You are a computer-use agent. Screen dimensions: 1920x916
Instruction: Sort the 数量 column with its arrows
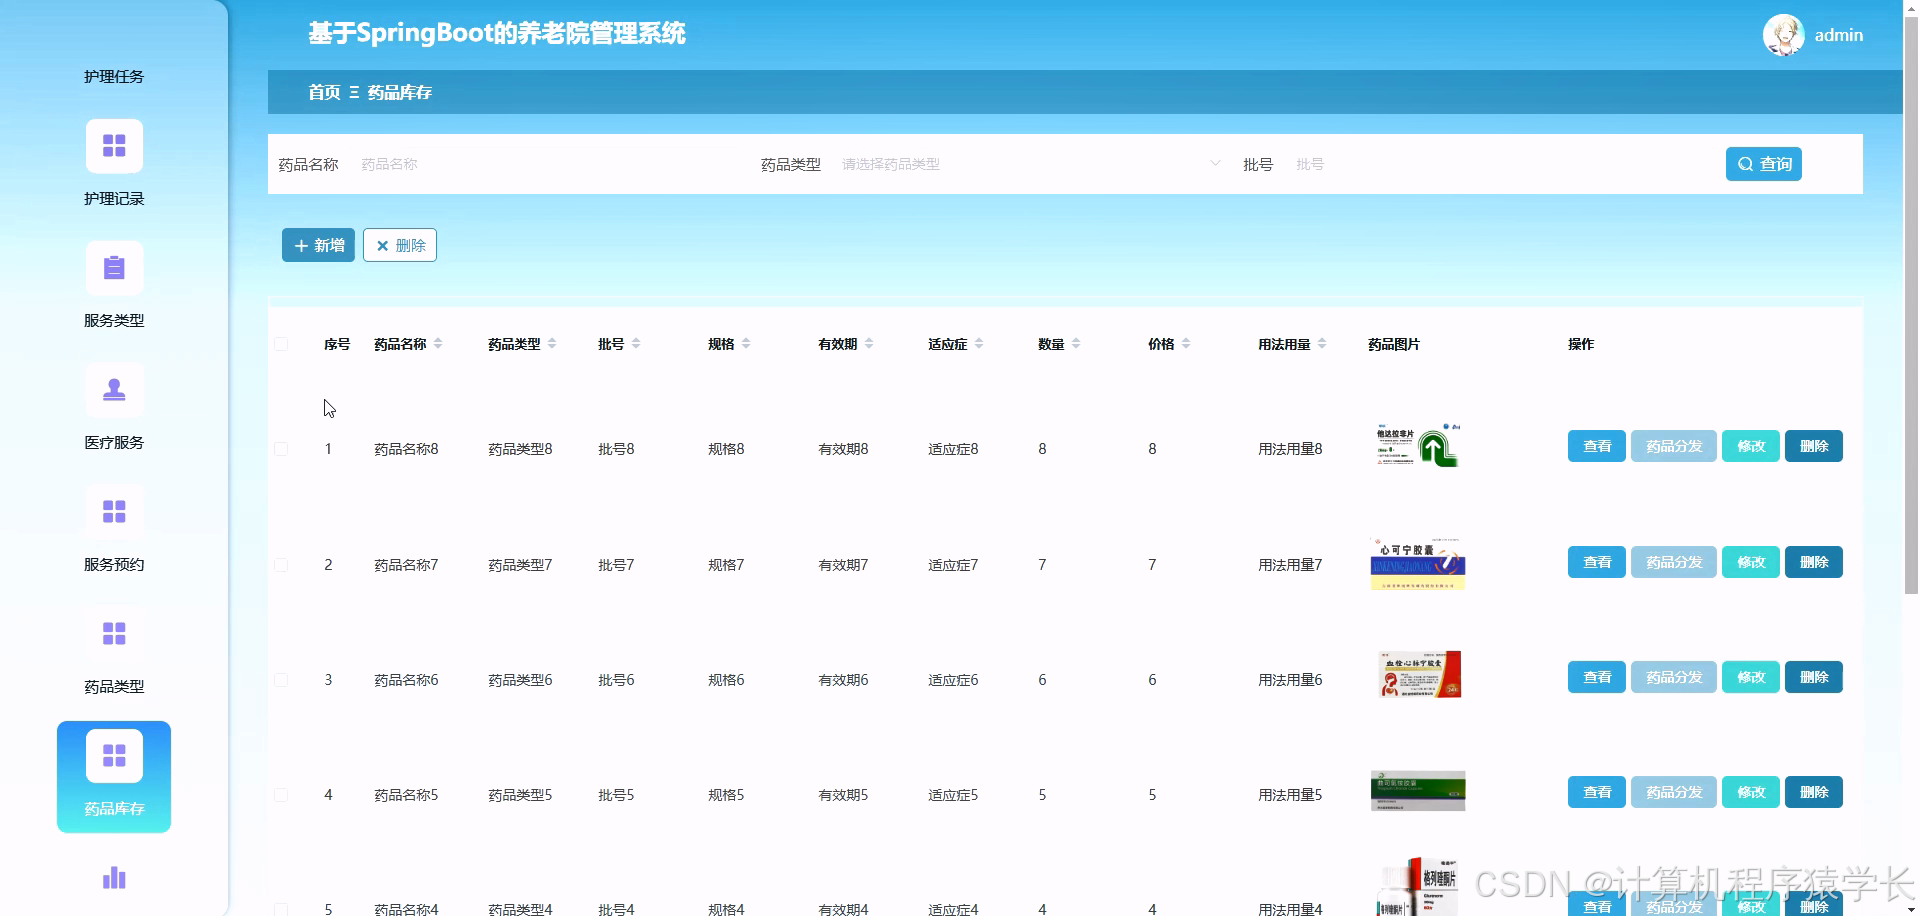[x=1077, y=343]
